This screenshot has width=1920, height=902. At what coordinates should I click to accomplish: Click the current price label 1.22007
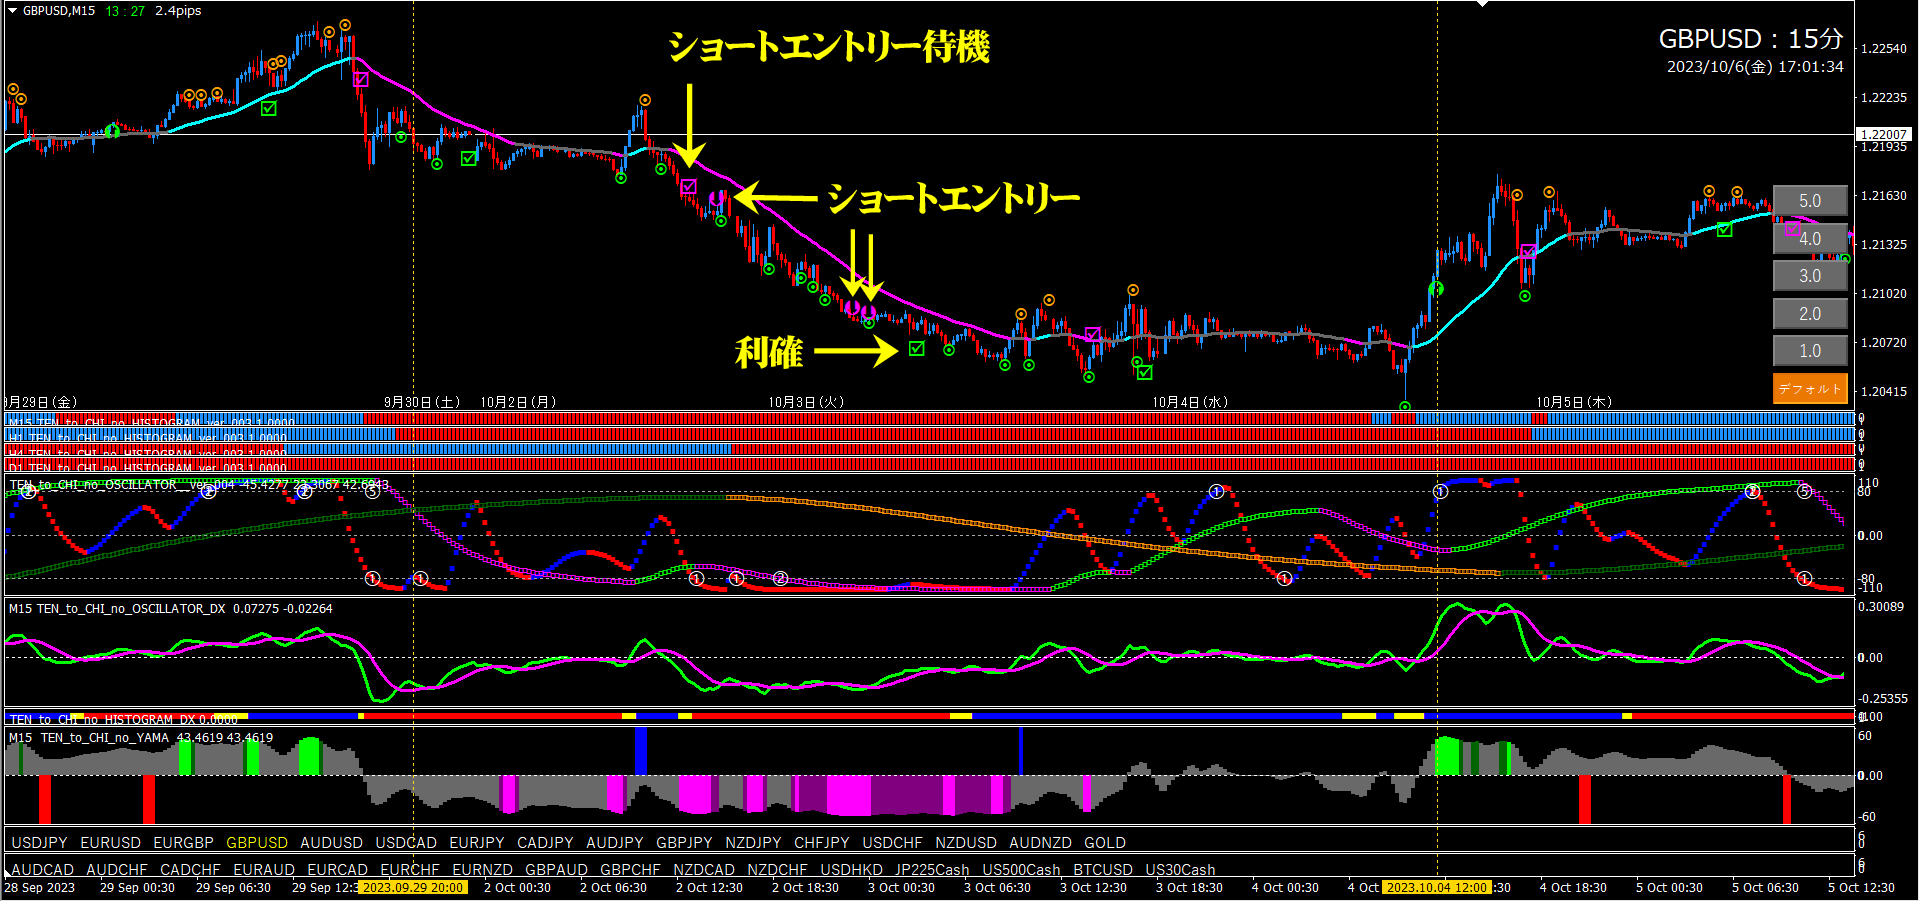pos(1883,134)
